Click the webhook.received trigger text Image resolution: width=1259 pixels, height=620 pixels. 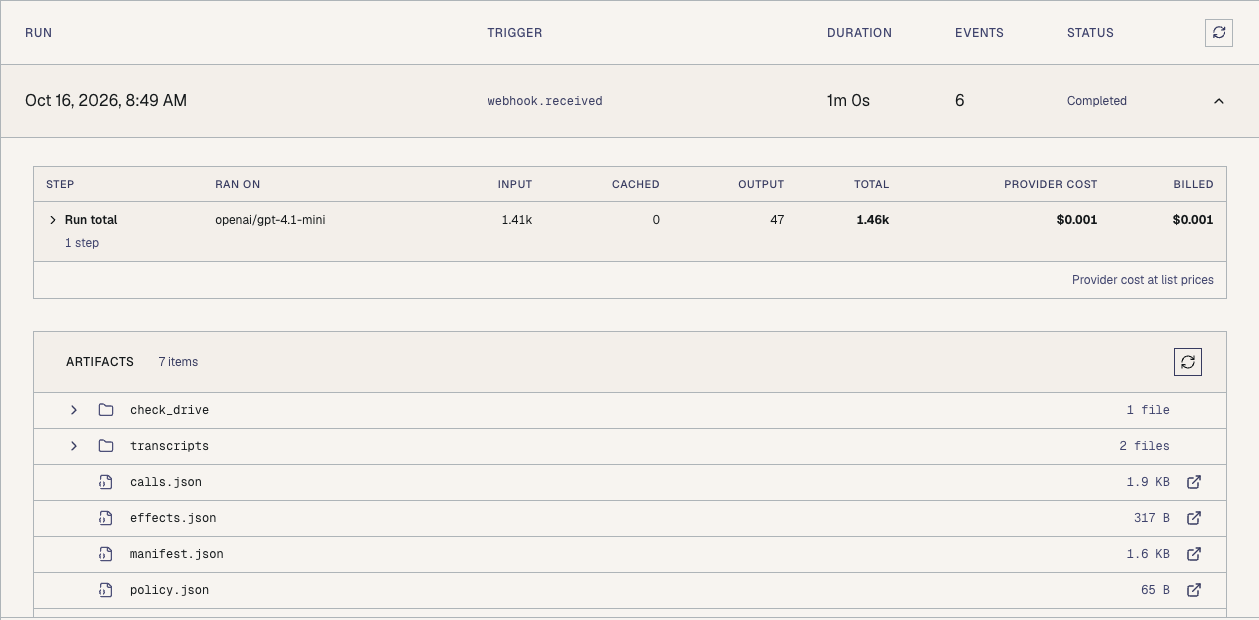545,101
